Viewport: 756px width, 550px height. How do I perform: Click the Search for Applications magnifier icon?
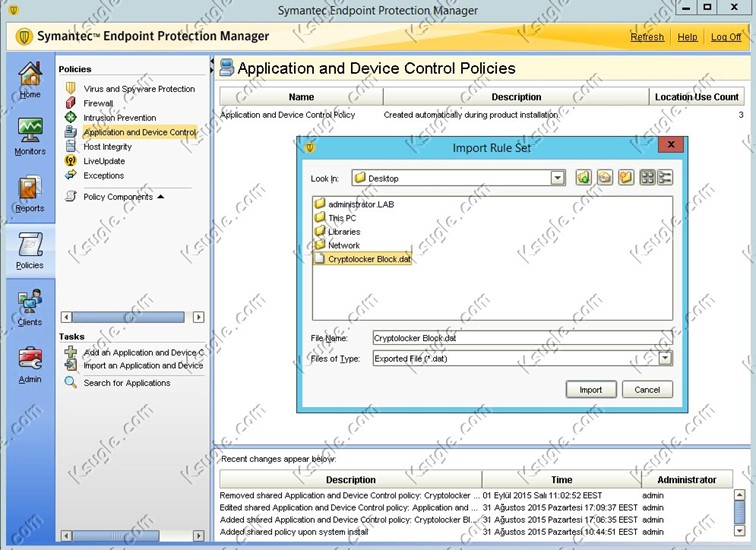point(70,382)
